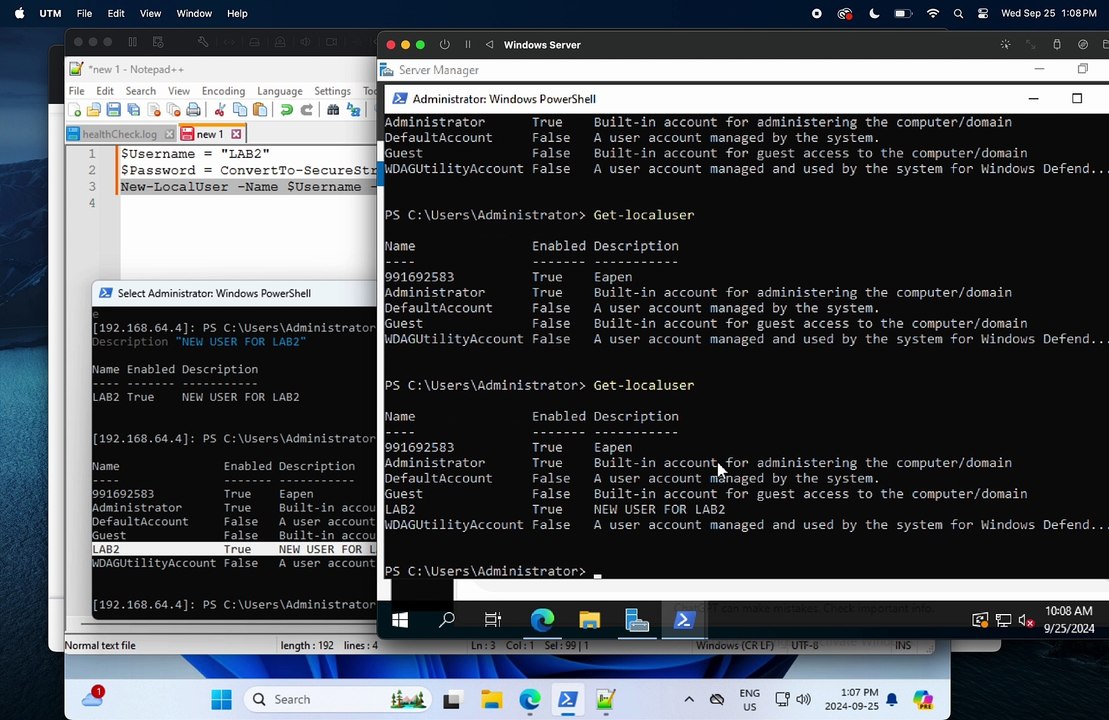The width and height of the screenshot is (1109, 720).
Task: Click the Copilot Preview icon on Windows 11 taskbar
Action: 923,699
